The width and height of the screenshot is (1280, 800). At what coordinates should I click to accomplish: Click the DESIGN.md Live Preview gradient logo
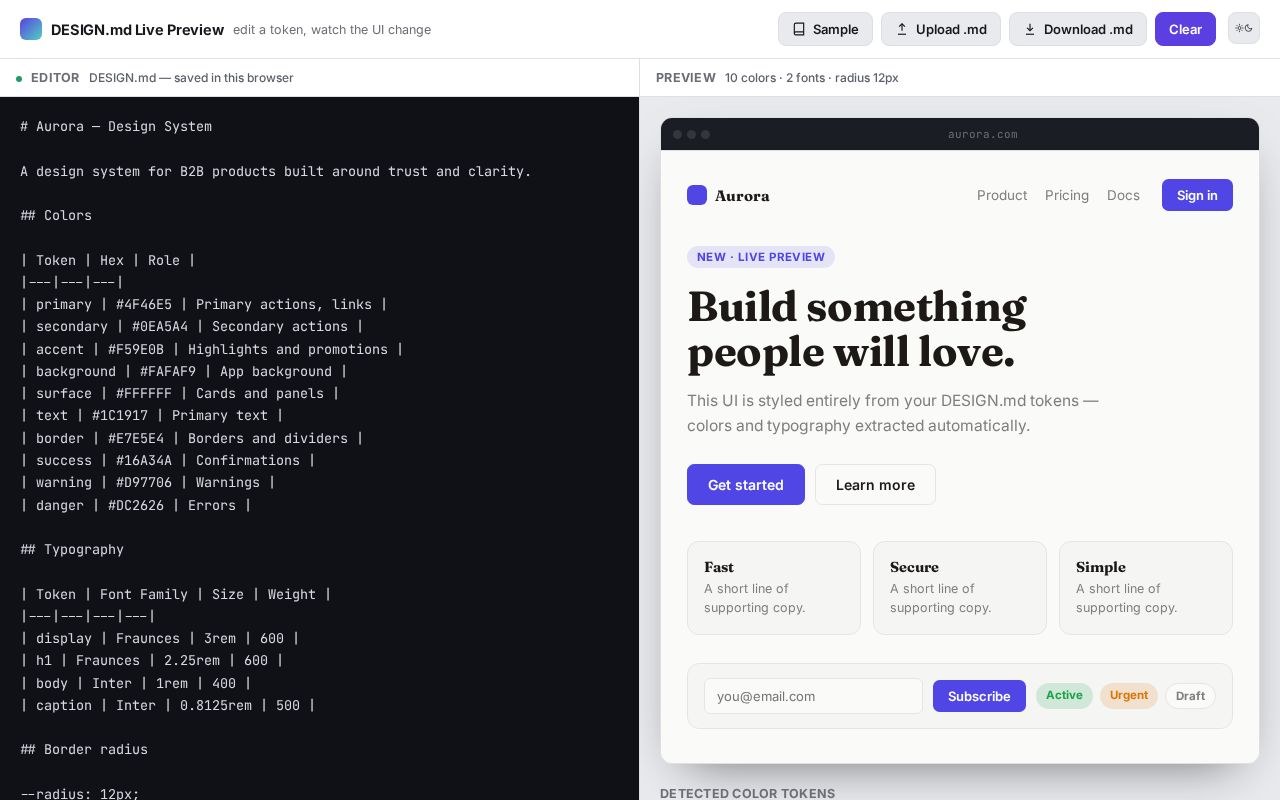[x=31, y=29]
